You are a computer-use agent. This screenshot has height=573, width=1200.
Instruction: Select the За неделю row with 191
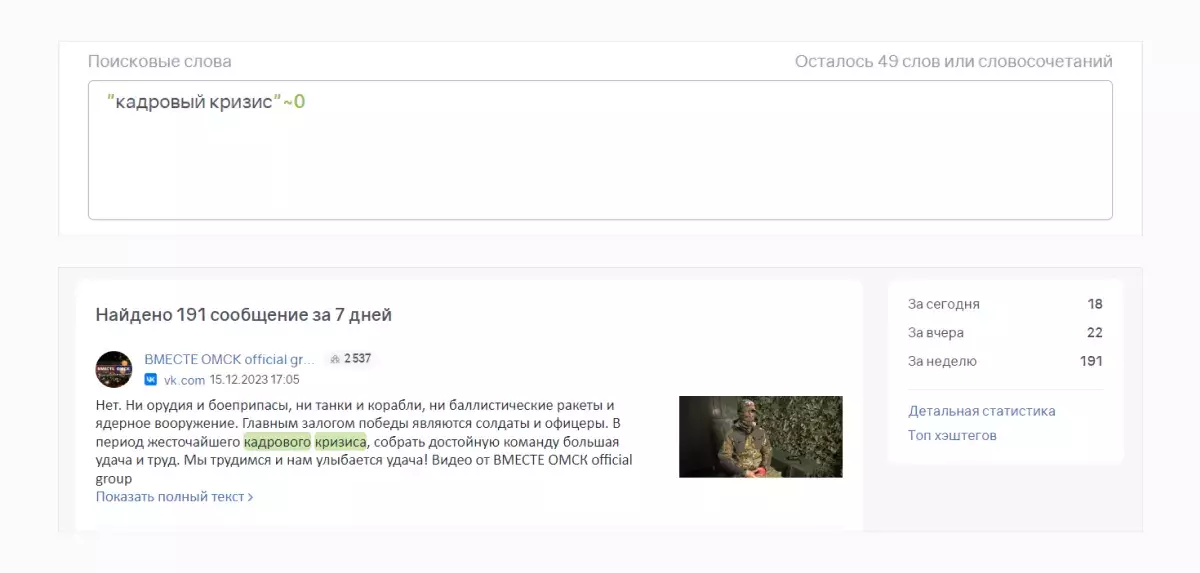coord(1005,361)
